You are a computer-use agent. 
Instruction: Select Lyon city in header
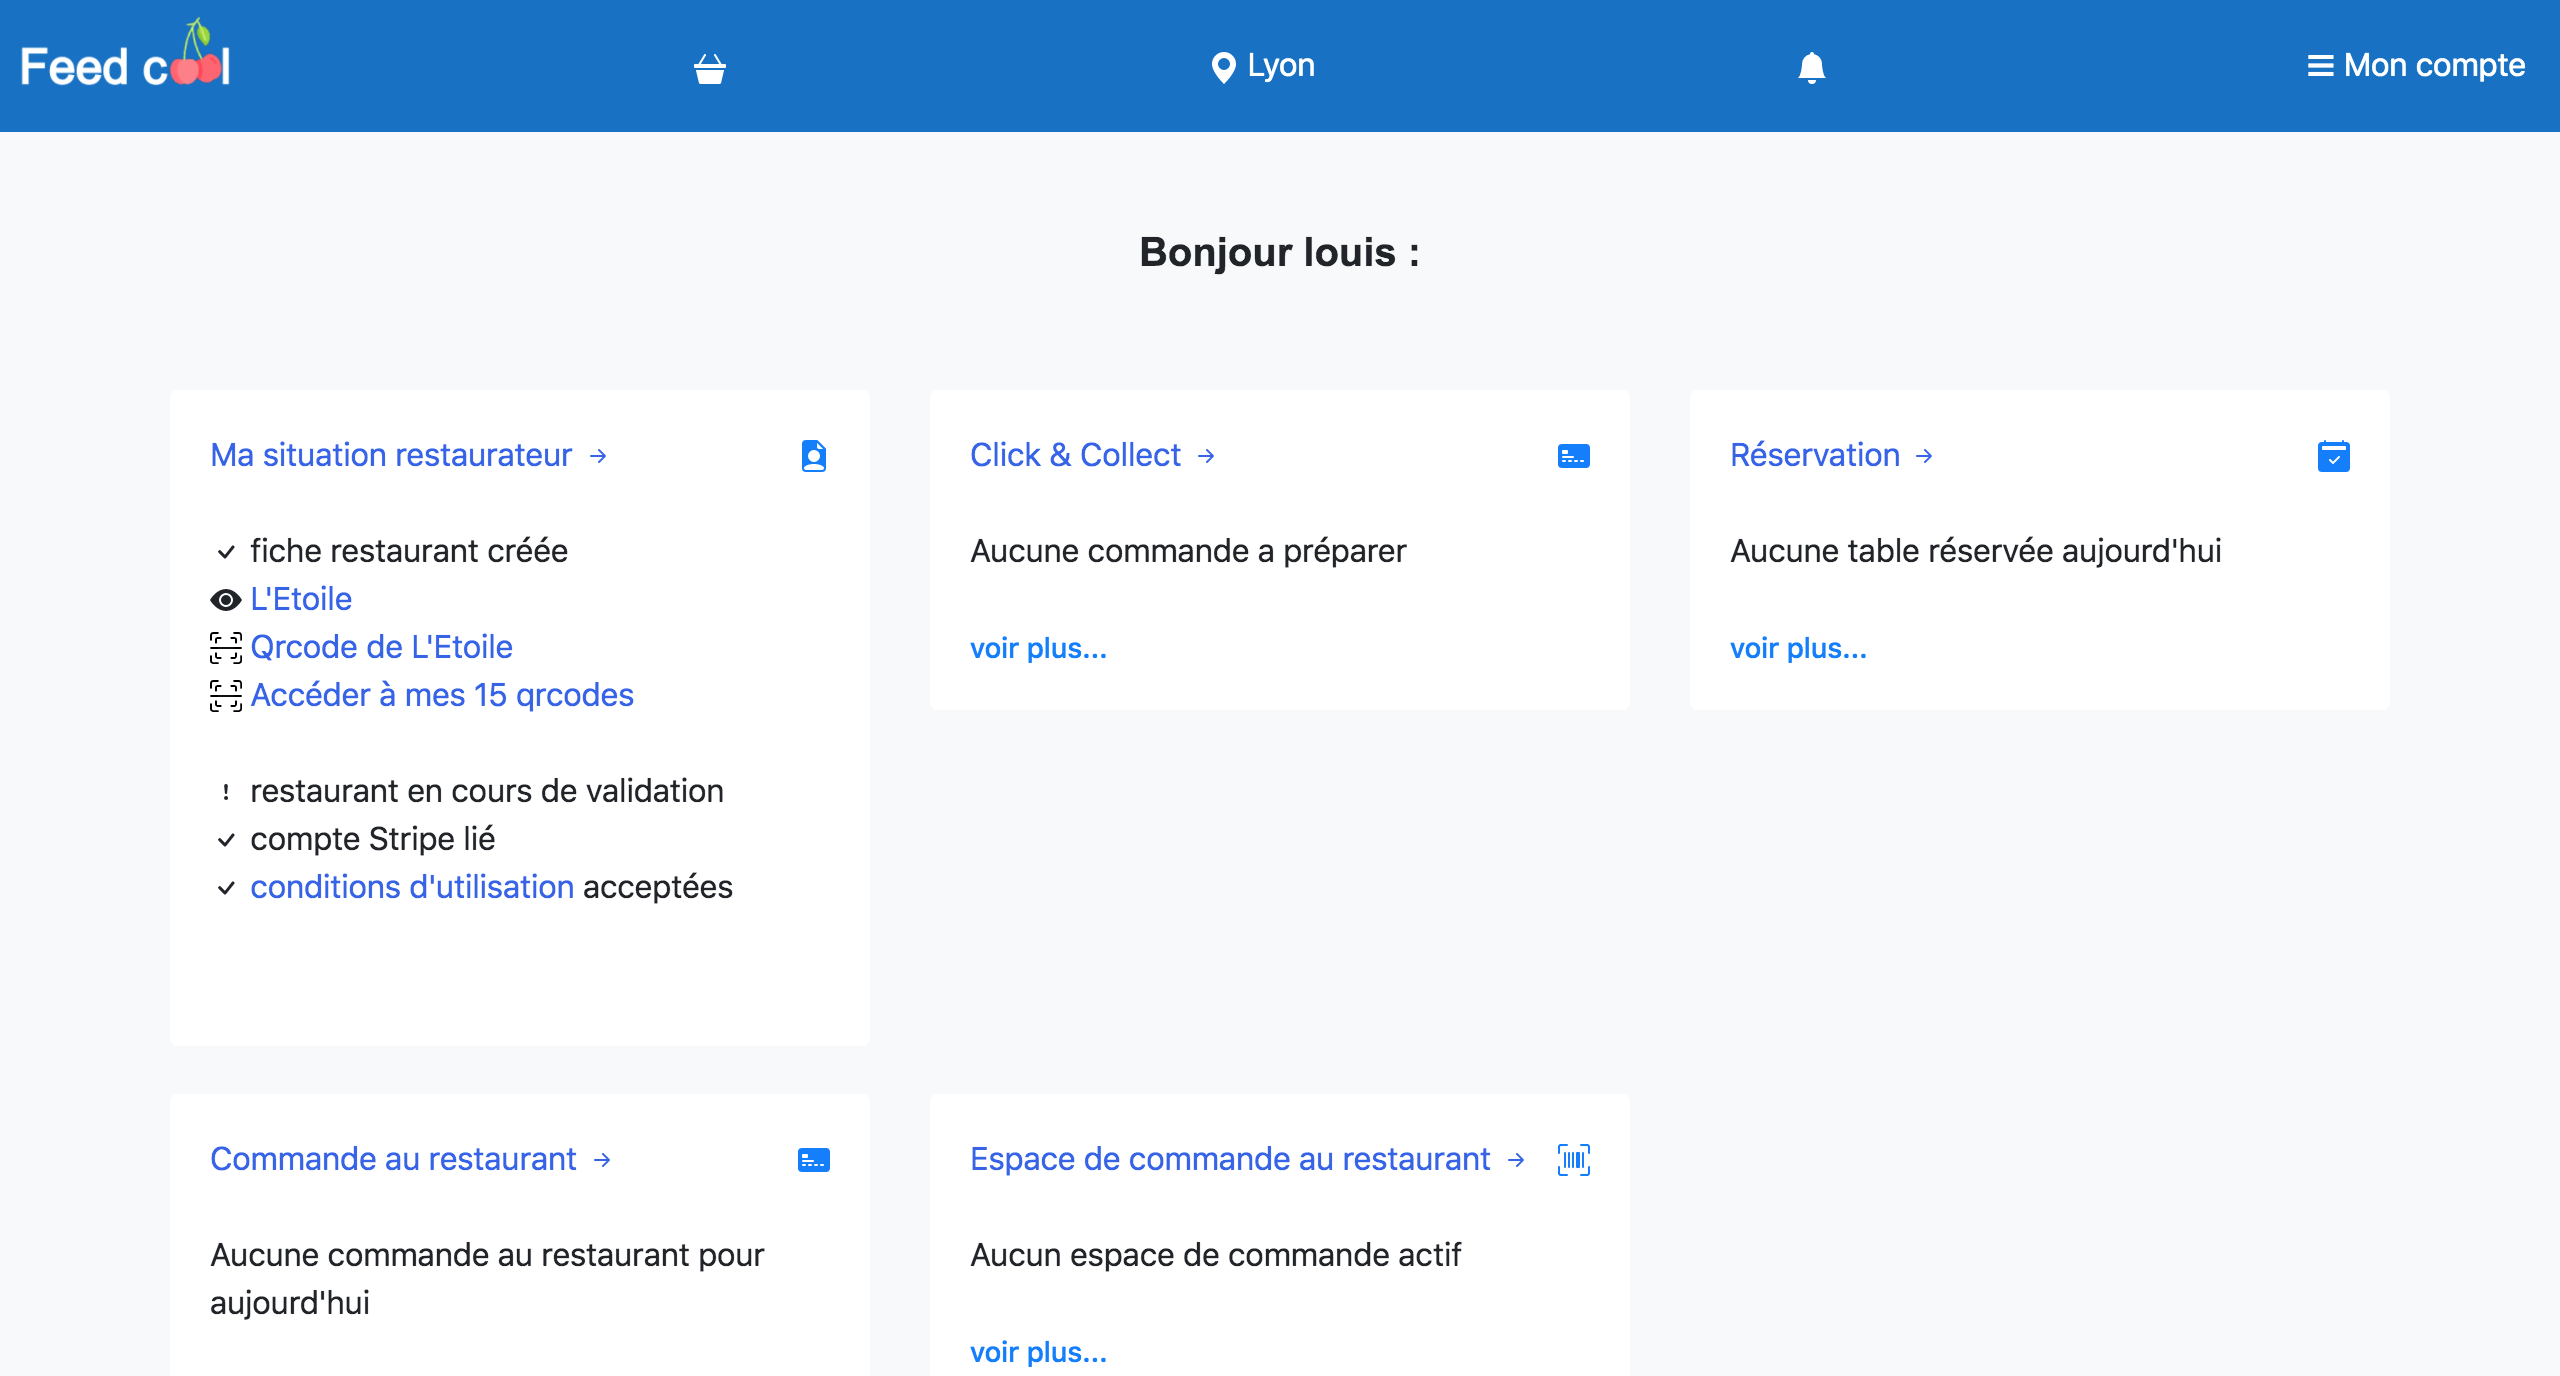click(x=1280, y=66)
